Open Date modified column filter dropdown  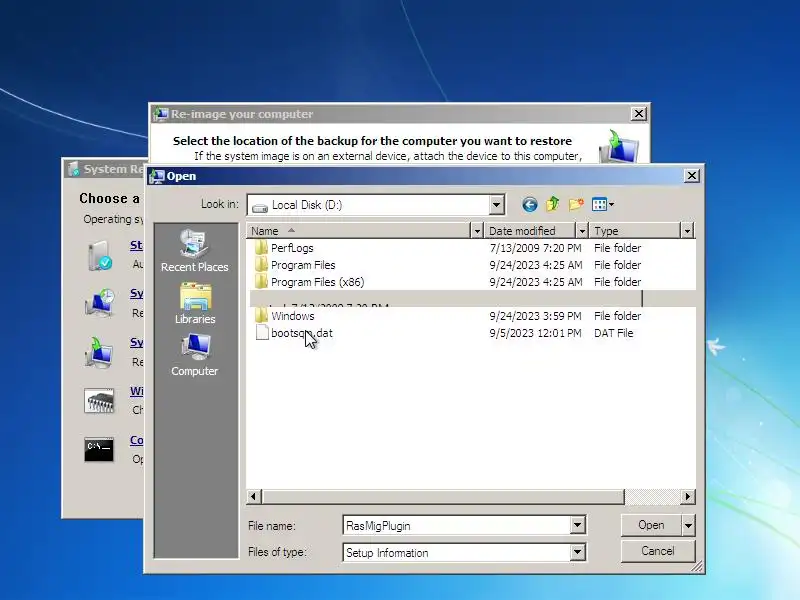coord(582,231)
